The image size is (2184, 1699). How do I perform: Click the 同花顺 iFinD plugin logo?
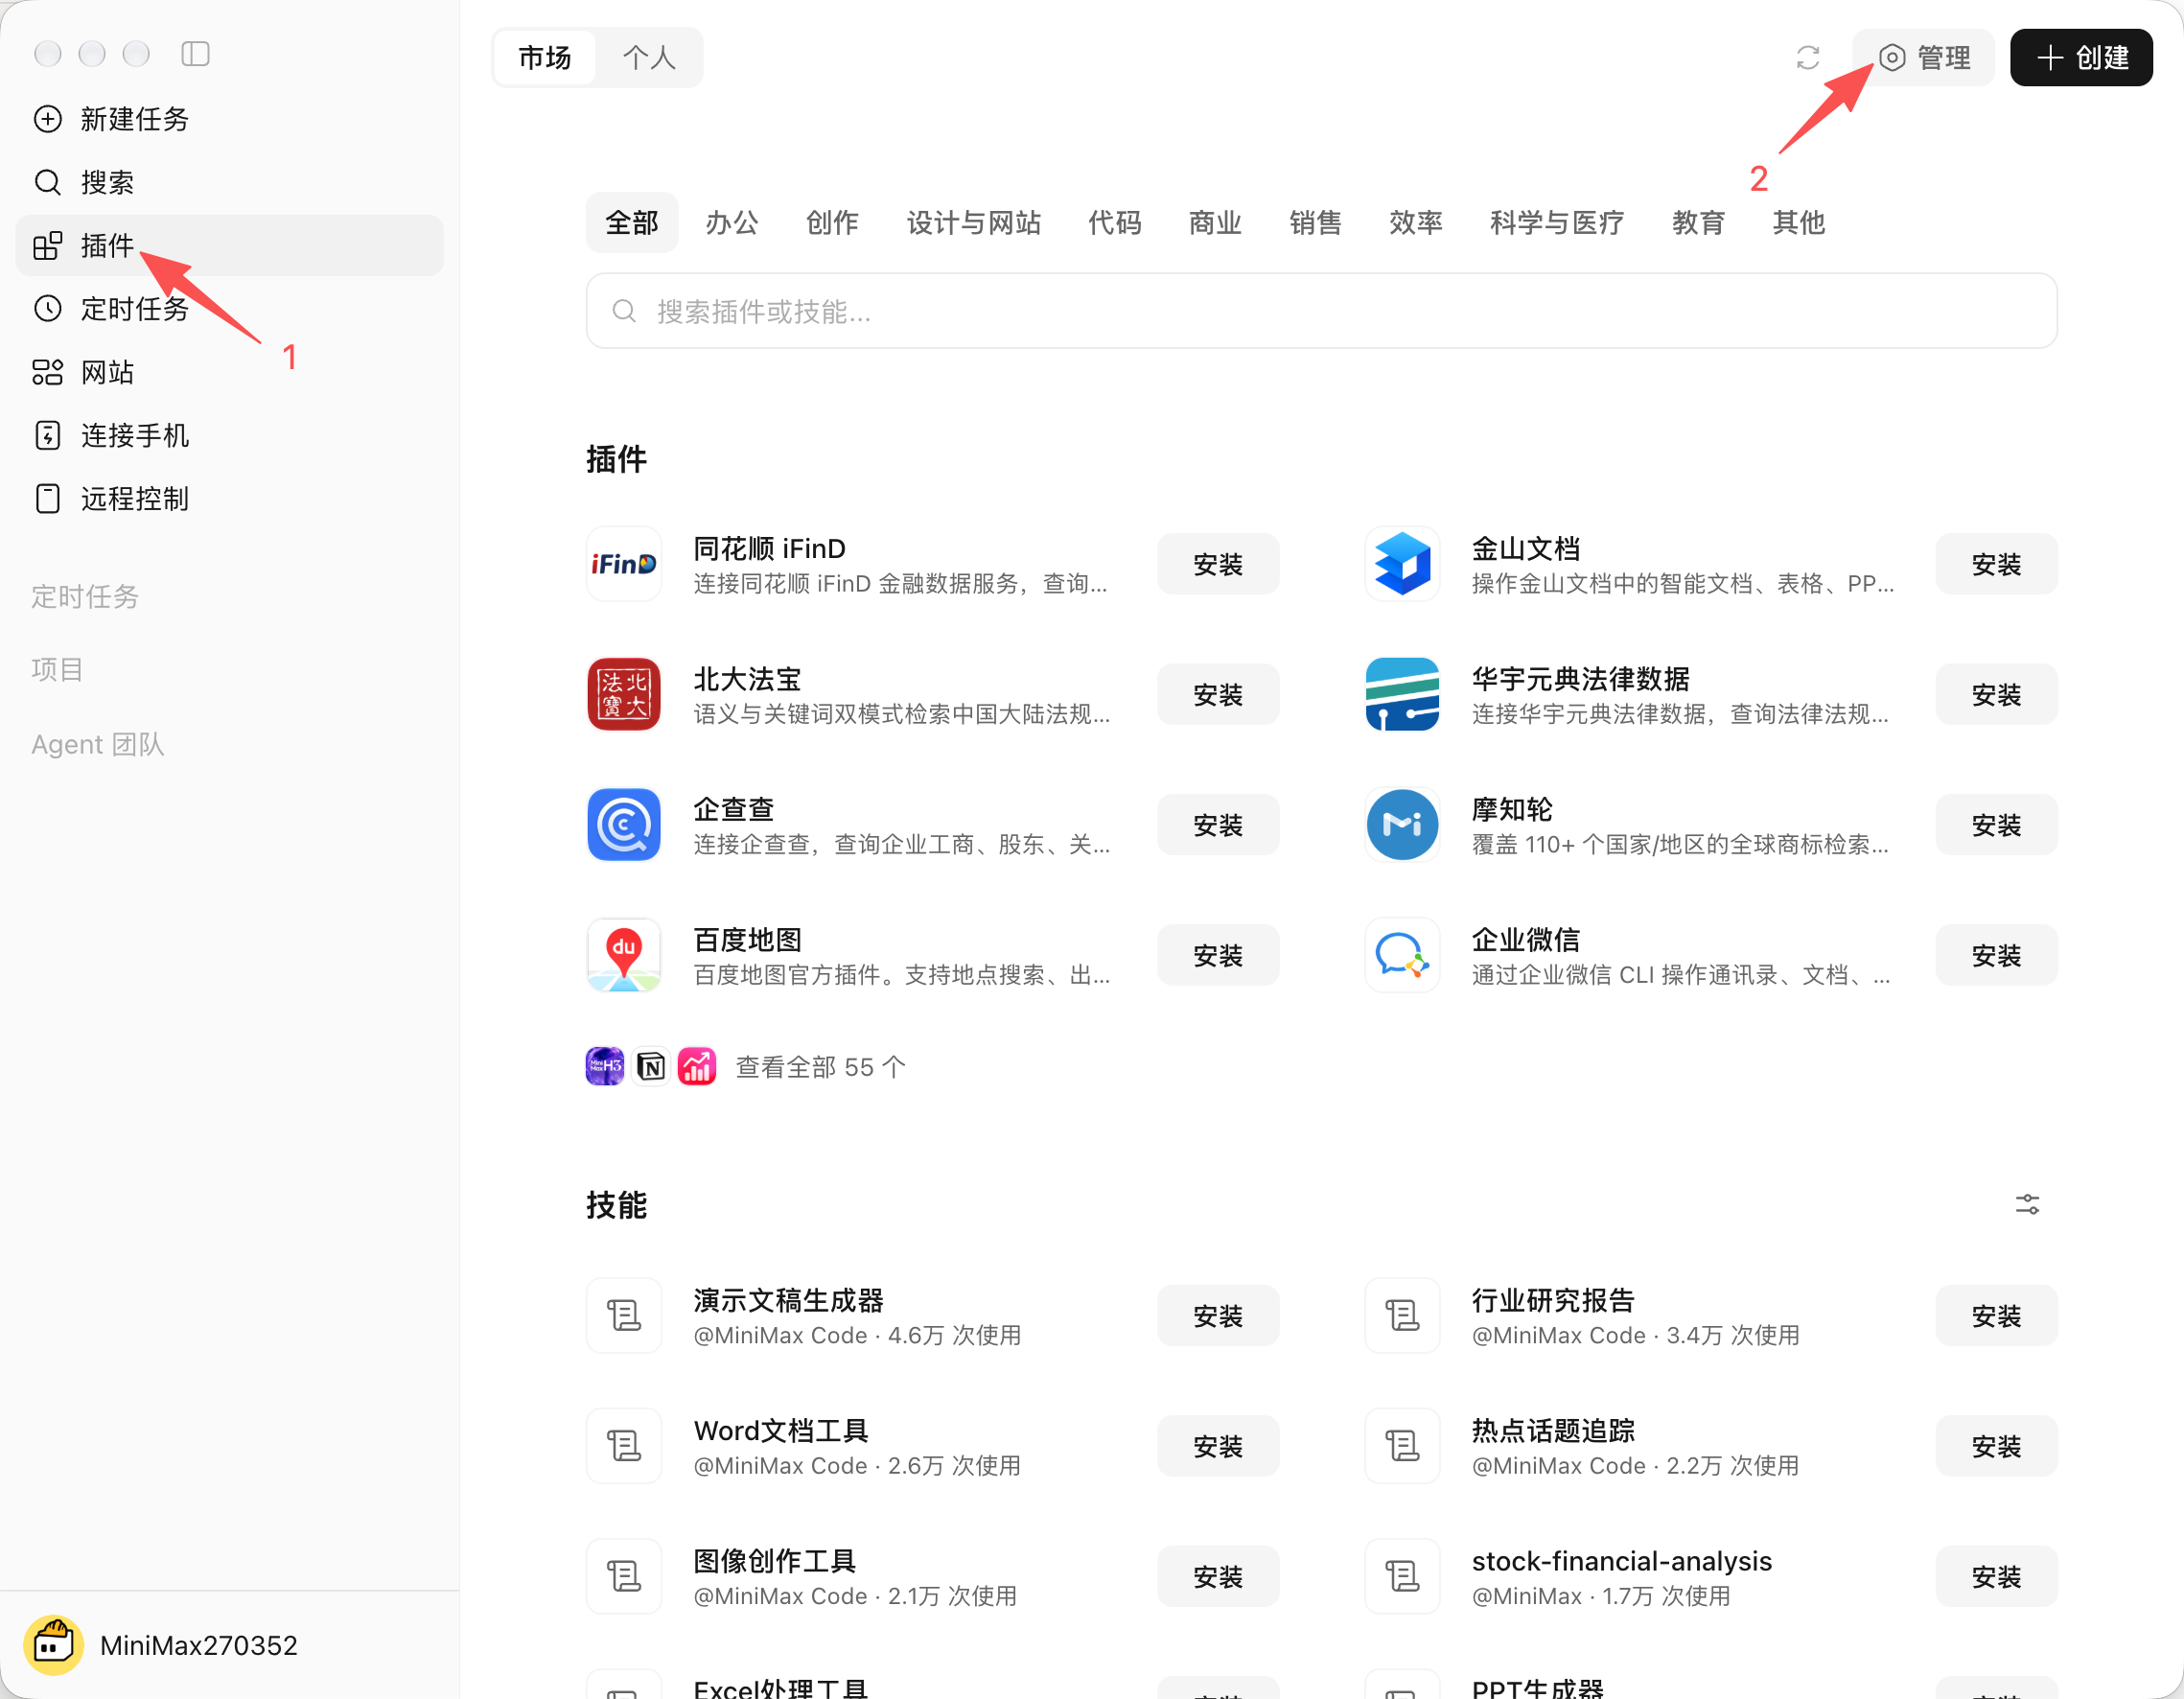coord(623,564)
